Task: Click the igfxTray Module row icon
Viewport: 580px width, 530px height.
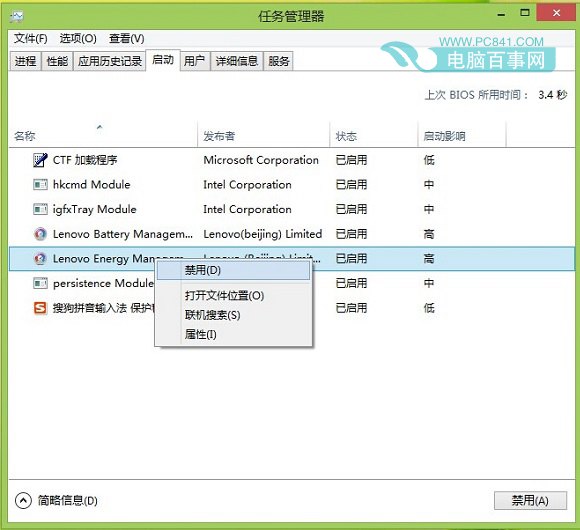Action: tap(40, 209)
